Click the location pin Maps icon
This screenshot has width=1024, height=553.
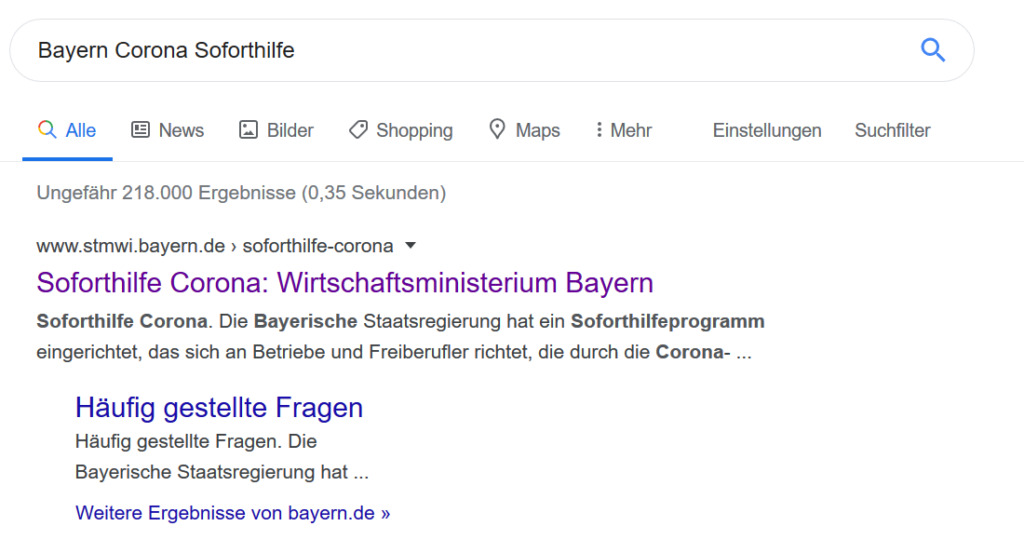click(497, 130)
